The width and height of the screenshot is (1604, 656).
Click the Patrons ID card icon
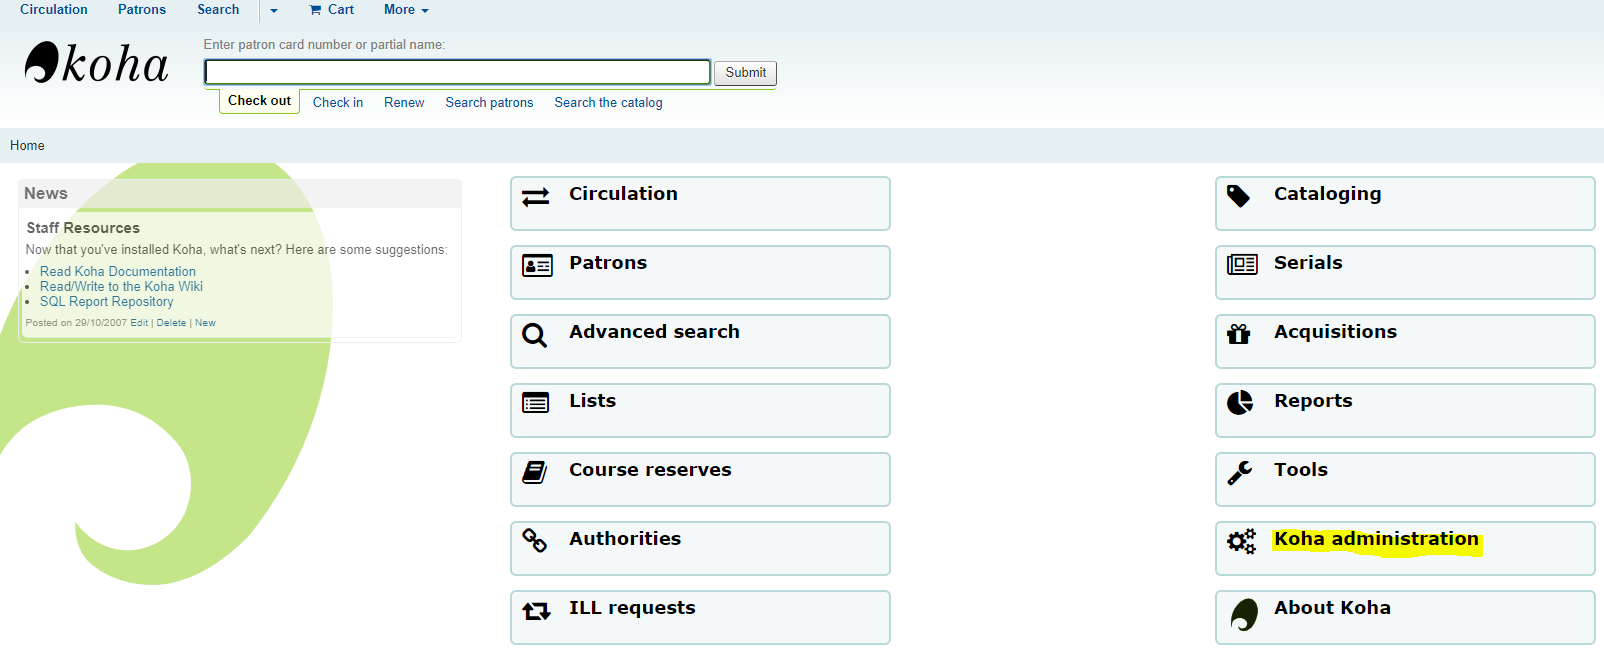[x=537, y=266]
